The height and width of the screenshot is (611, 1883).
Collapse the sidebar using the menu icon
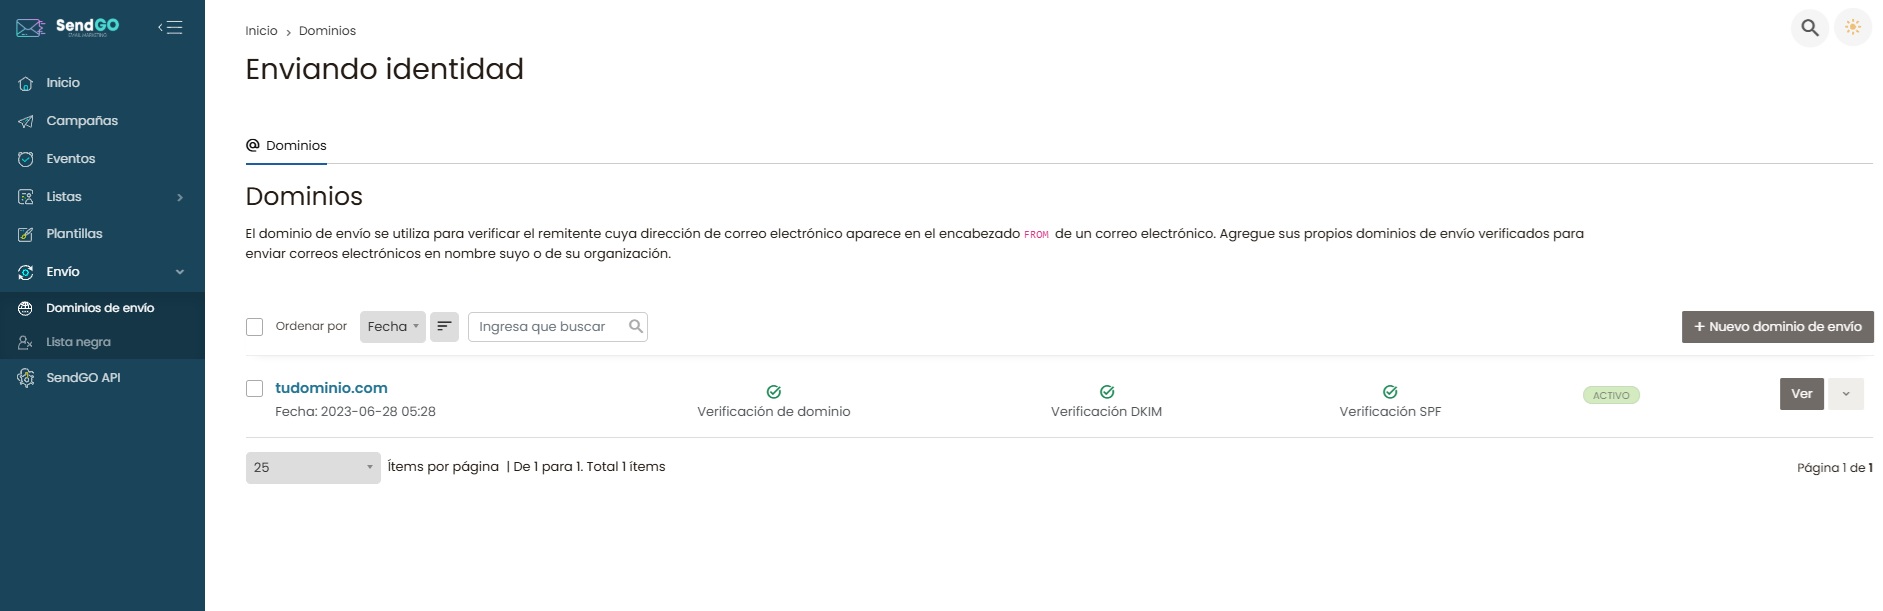coord(170,27)
